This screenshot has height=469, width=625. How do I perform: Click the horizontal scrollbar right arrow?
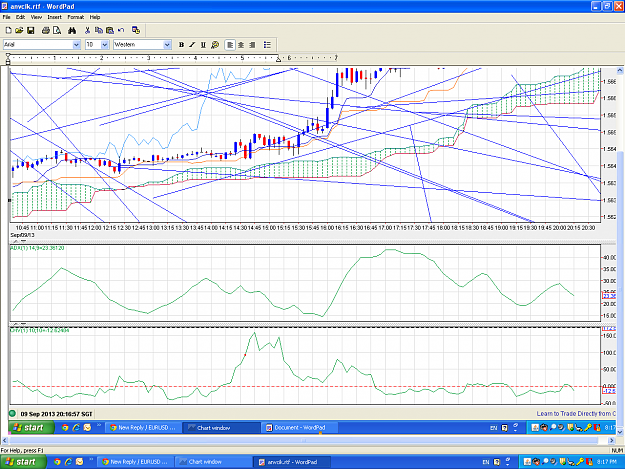(x=611, y=441)
